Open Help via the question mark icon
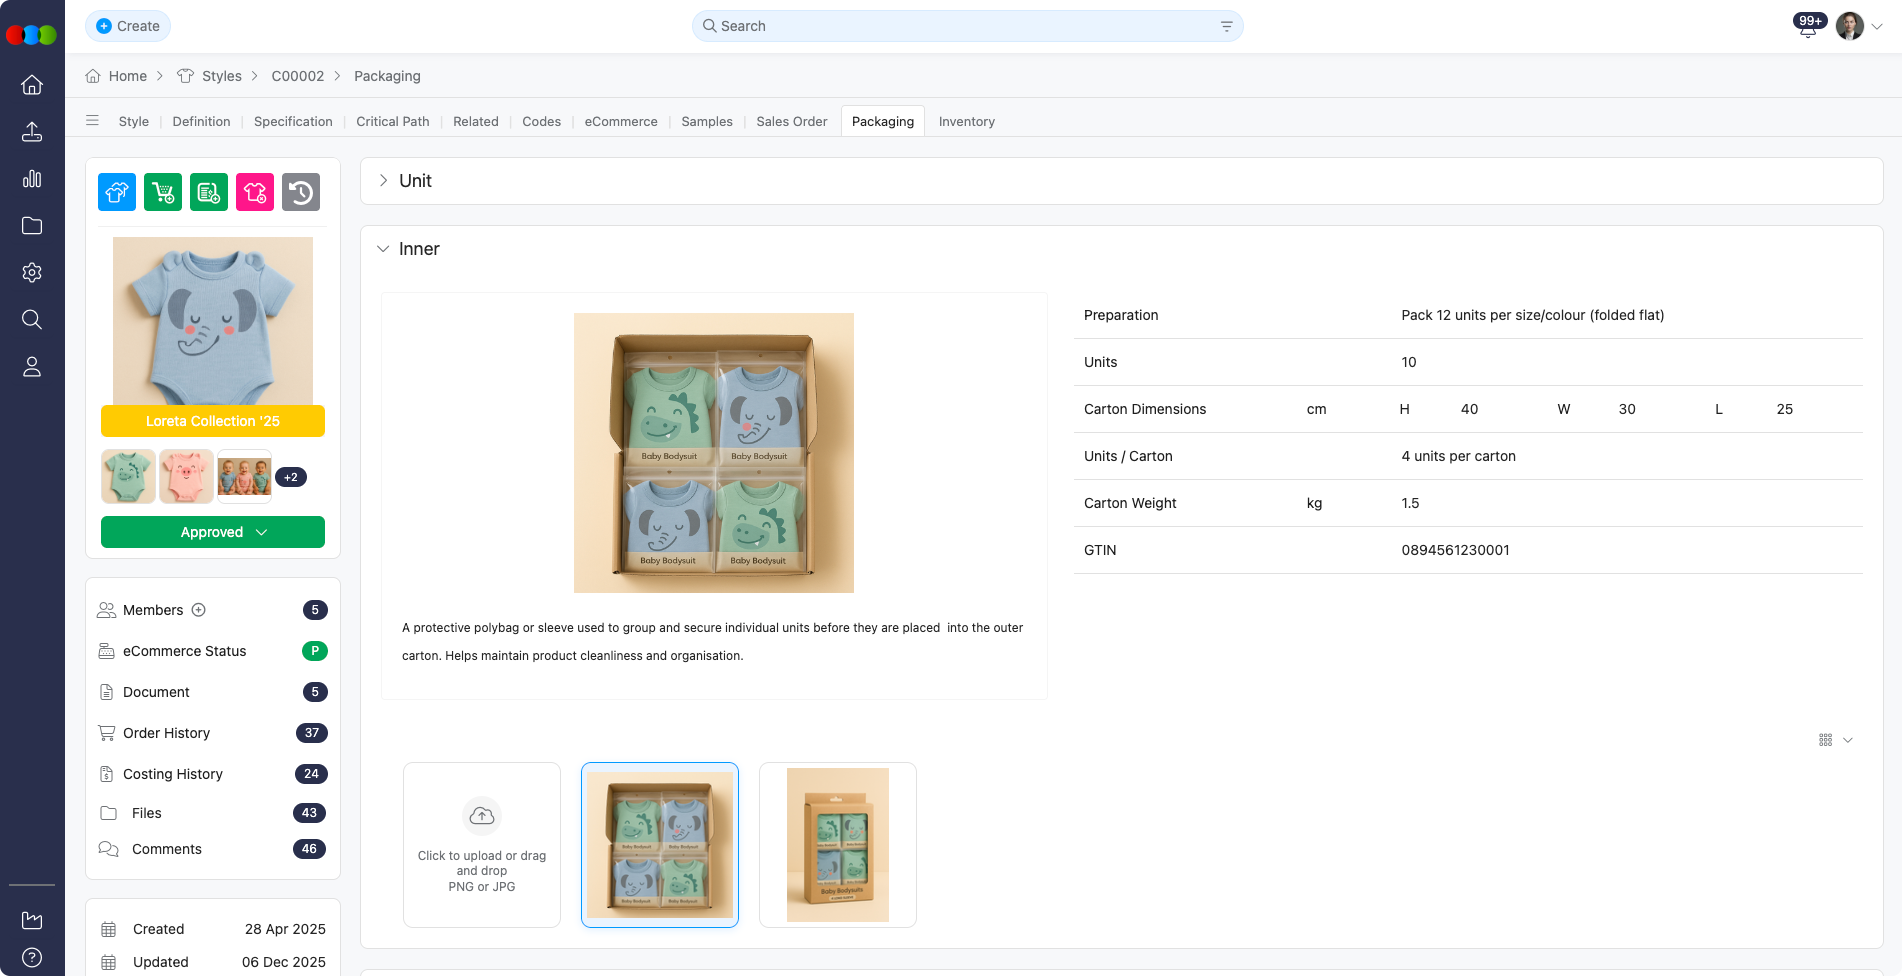1902x976 pixels. click(x=32, y=956)
